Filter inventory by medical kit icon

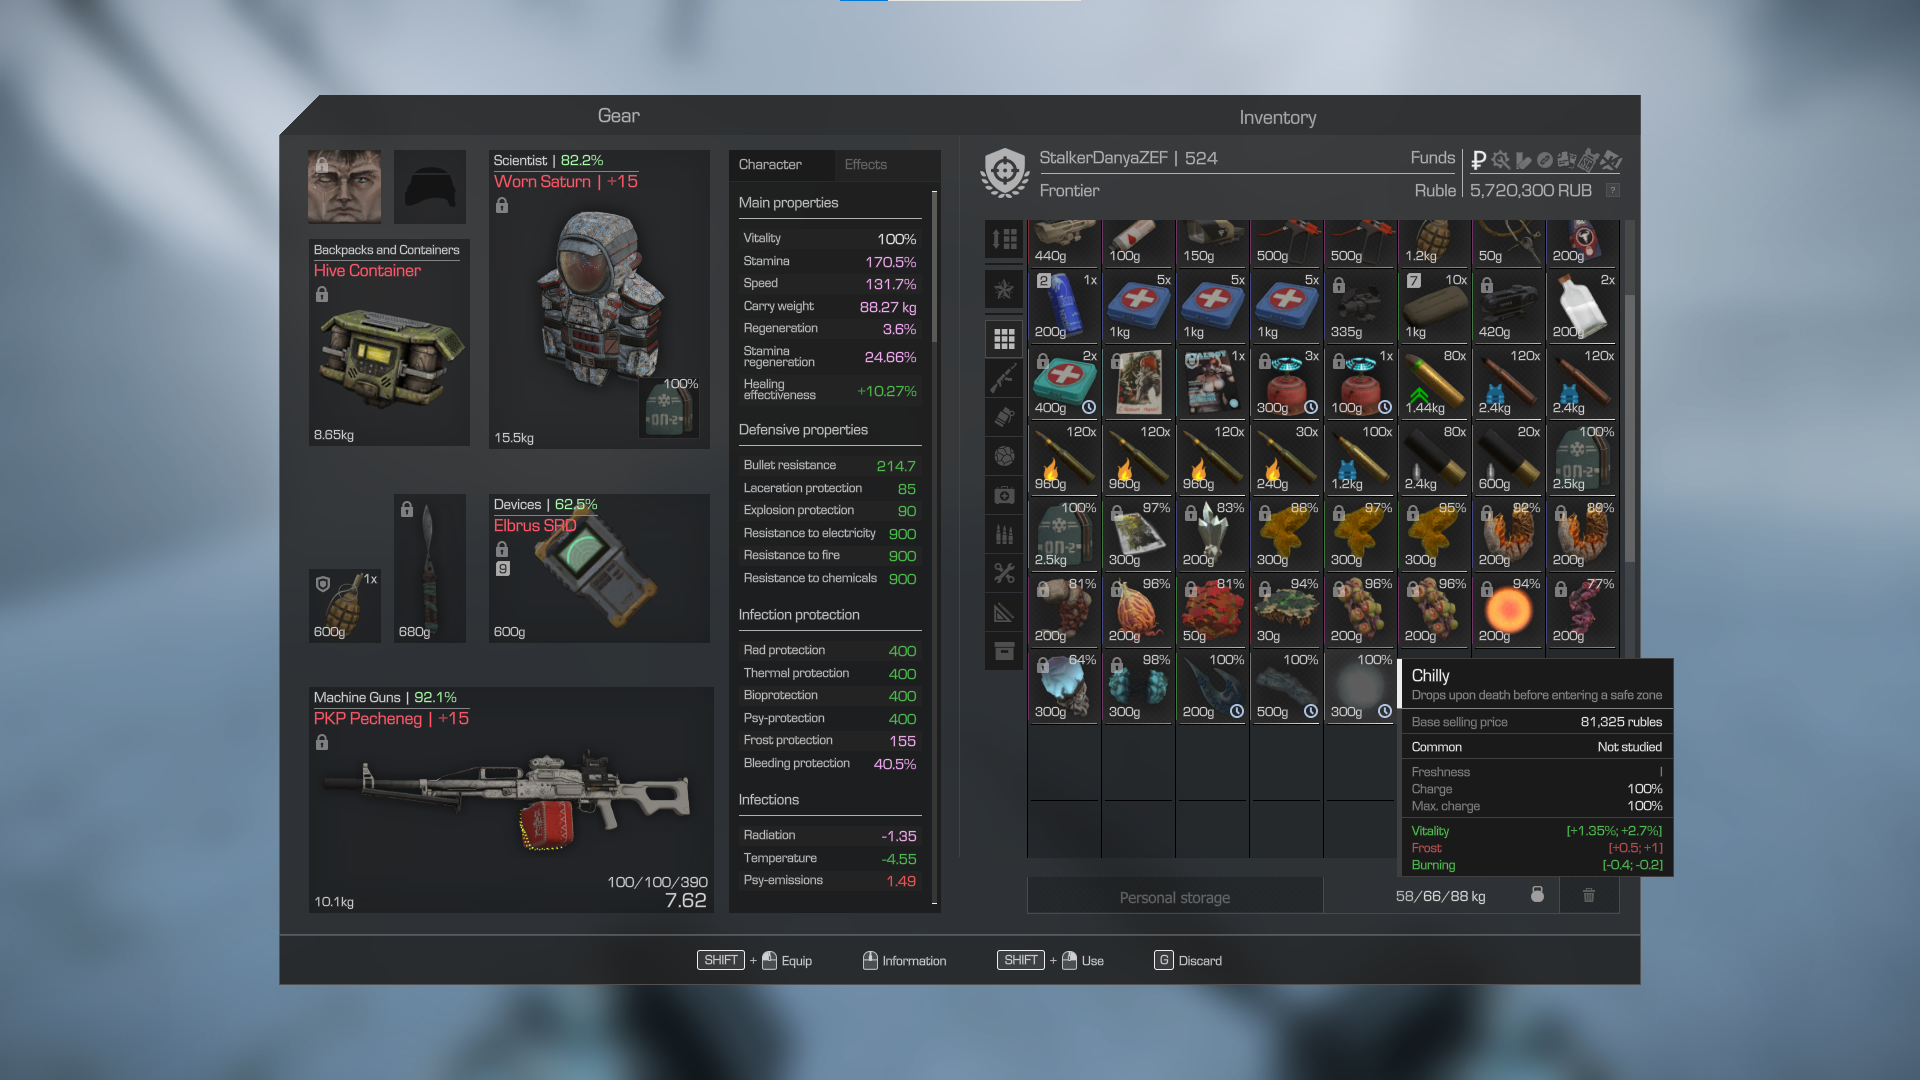click(1004, 495)
